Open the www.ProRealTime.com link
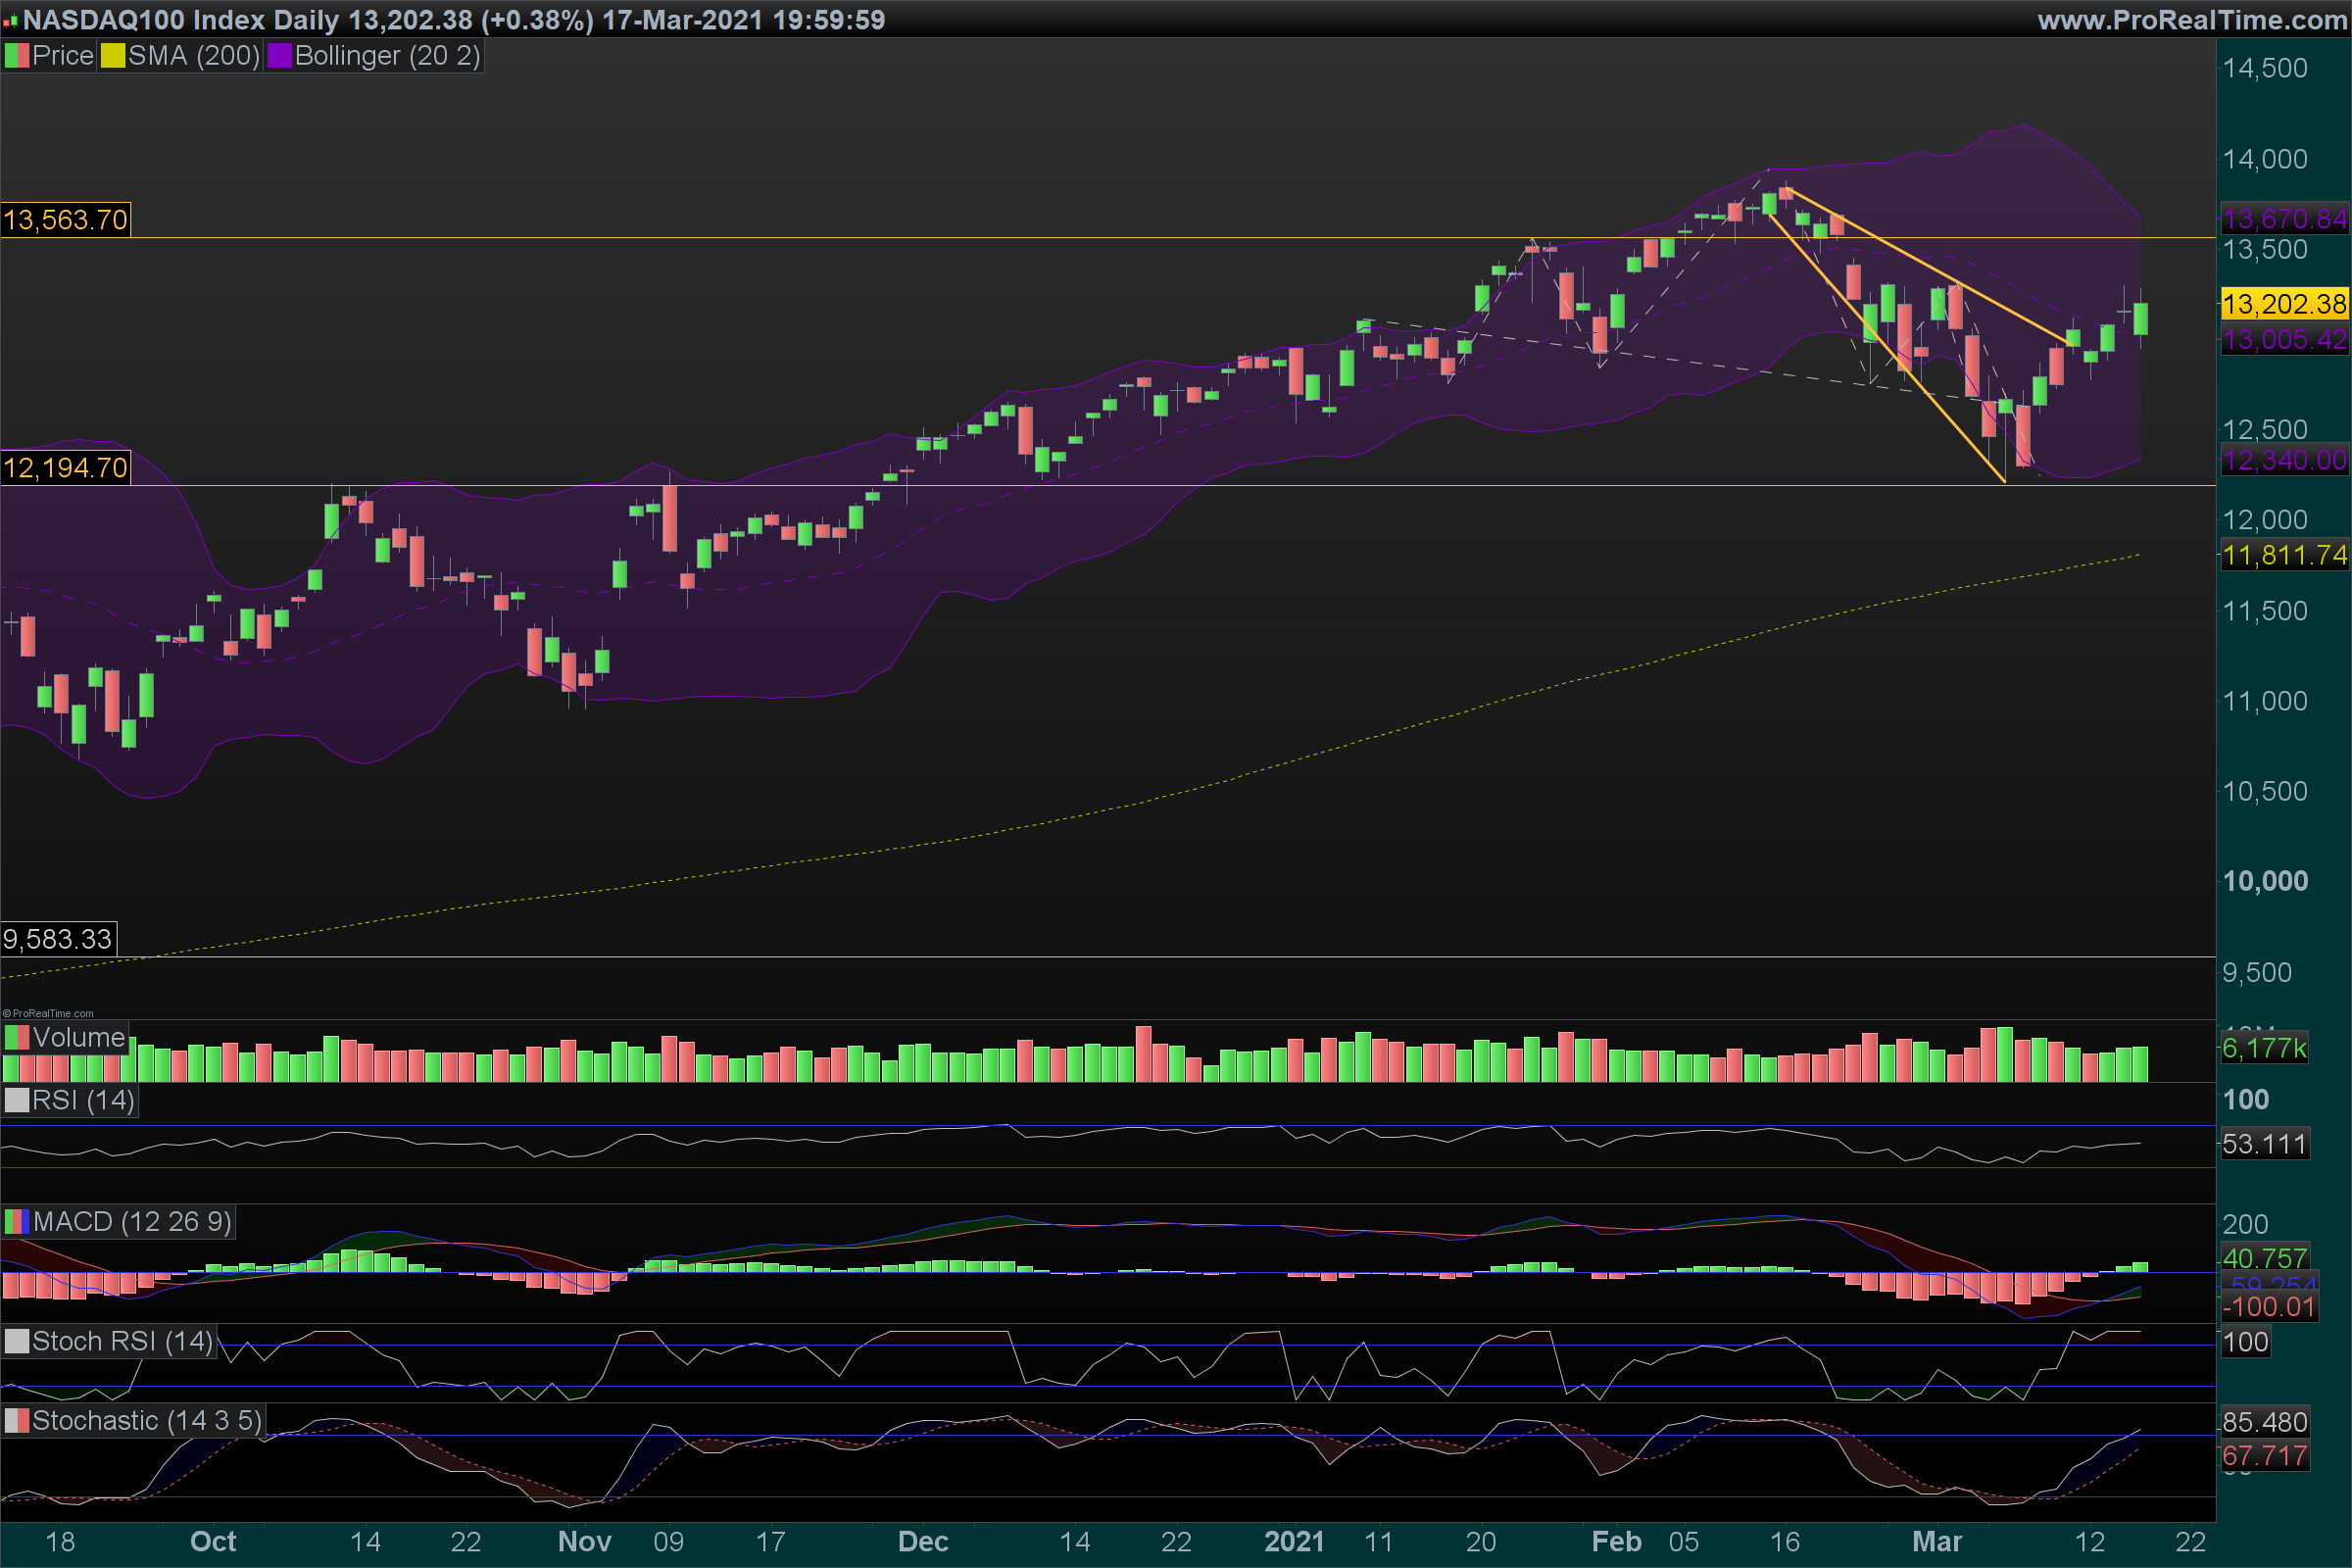Viewport: 2352px width, 1568px height. tap(2191, 20)
